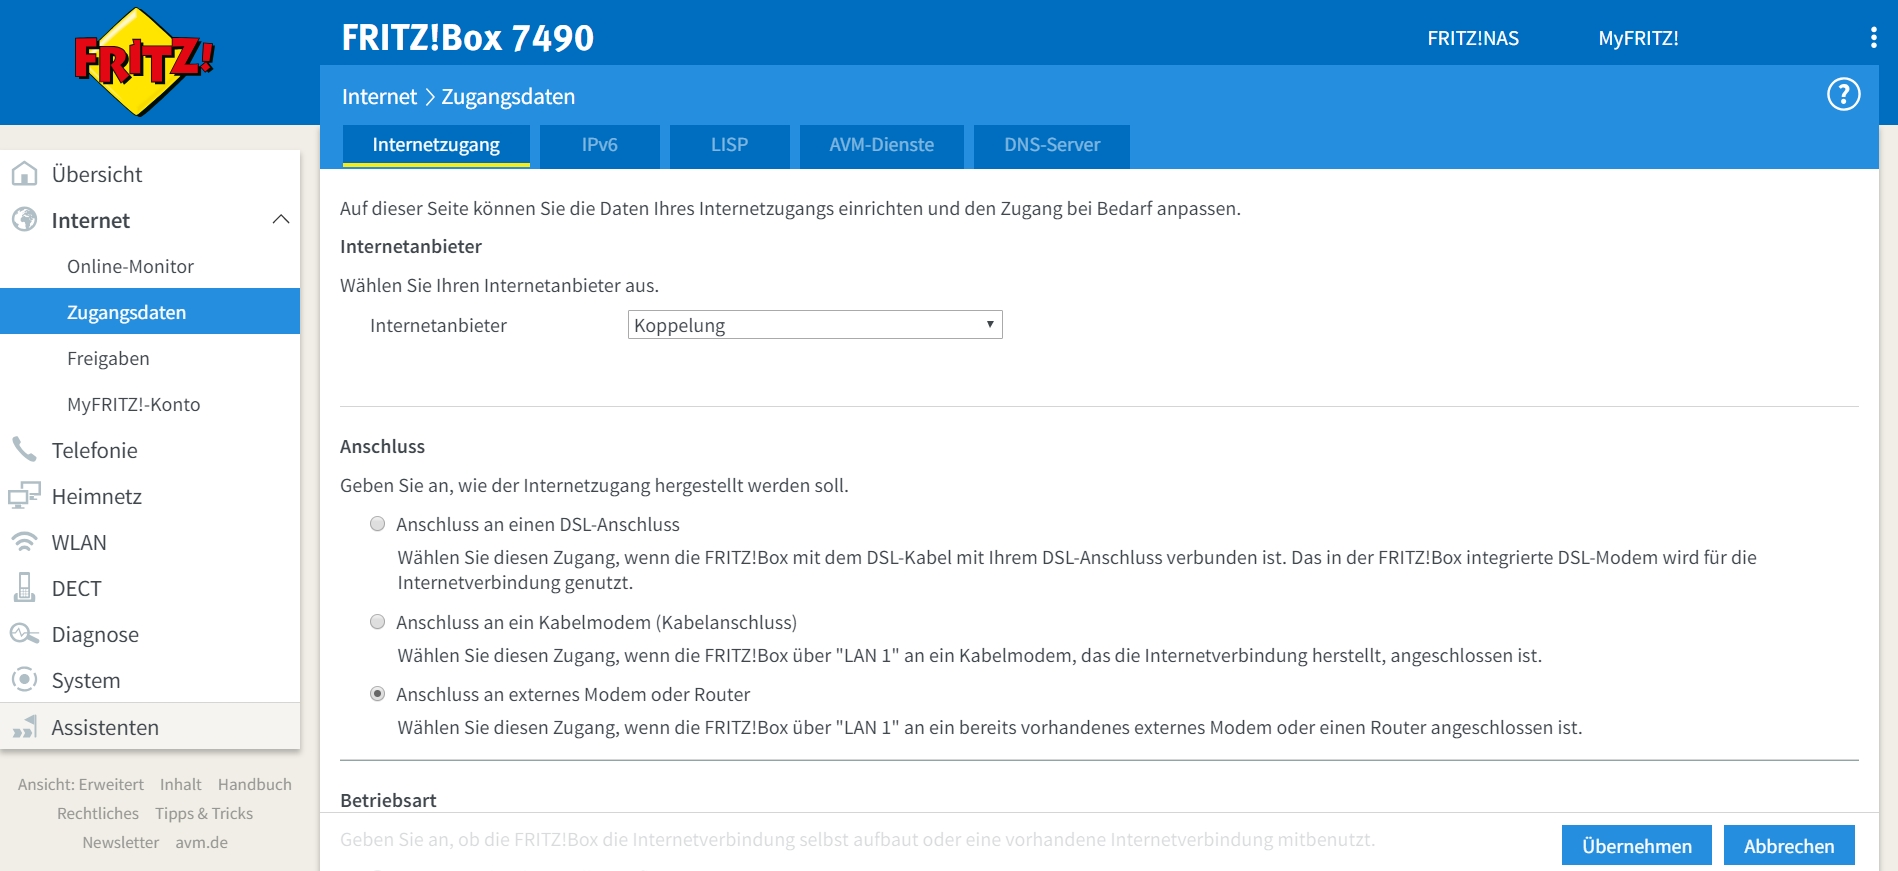
Task: Click the Übersicht house icon
Action: 24,174
